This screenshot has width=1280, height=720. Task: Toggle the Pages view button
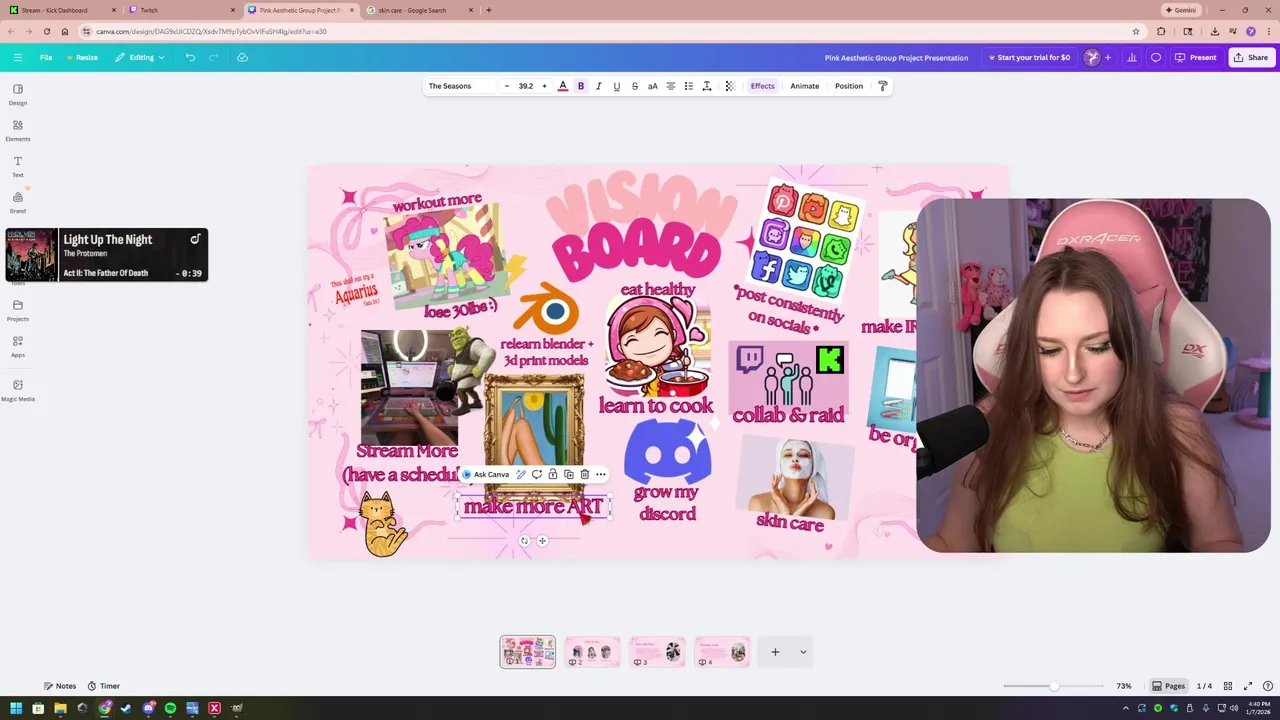click(x=1168, y=686)
